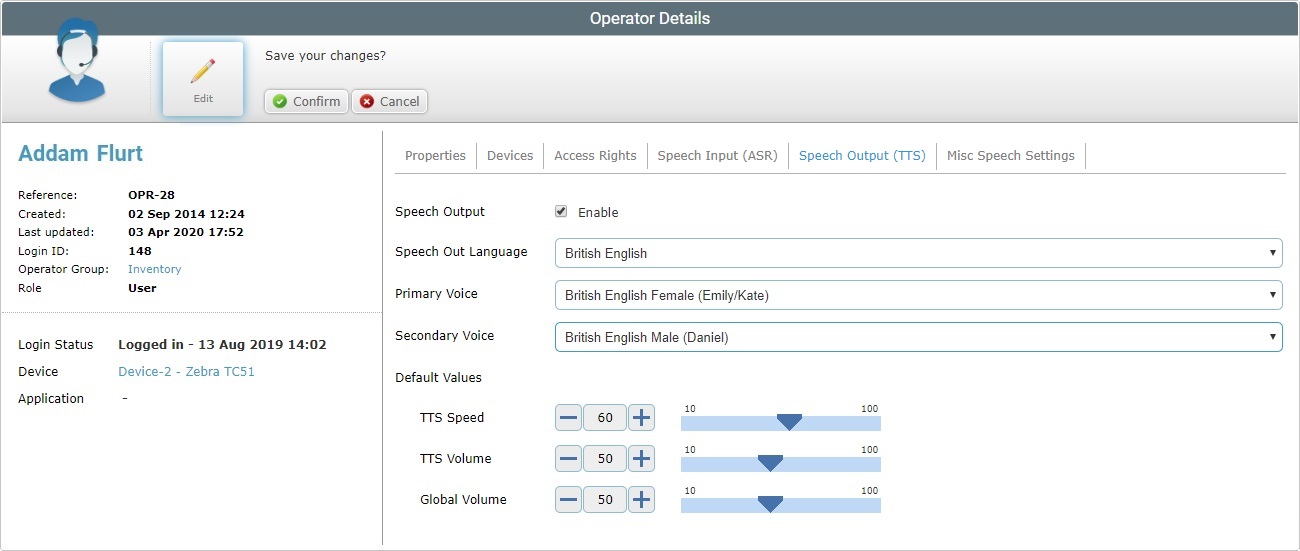Confirm saving the changes
The image size is (1300, 551).
pyautogui.click(x=306, y=101)
